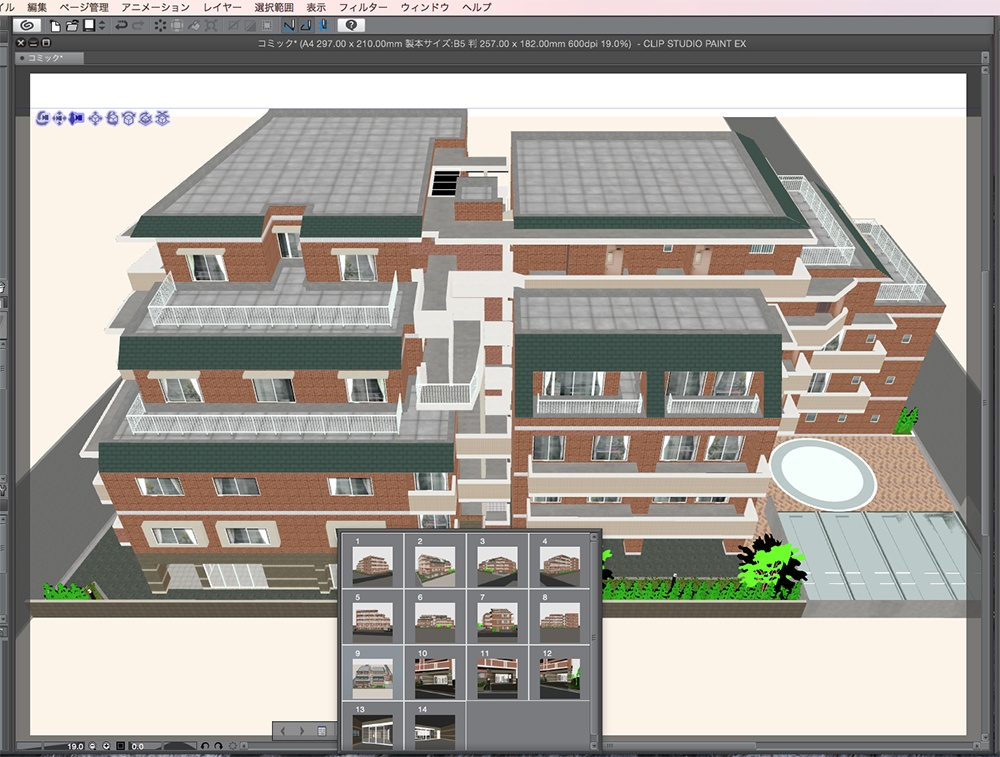Open the zoom percentage stepper dropdown
Viewport: 1000px width, 757px height.
pos(106,746)
